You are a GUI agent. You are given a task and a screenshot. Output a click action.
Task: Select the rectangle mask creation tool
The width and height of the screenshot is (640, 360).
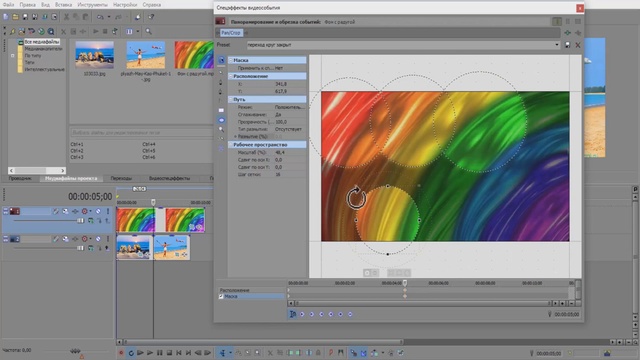(x=221, y=110)
